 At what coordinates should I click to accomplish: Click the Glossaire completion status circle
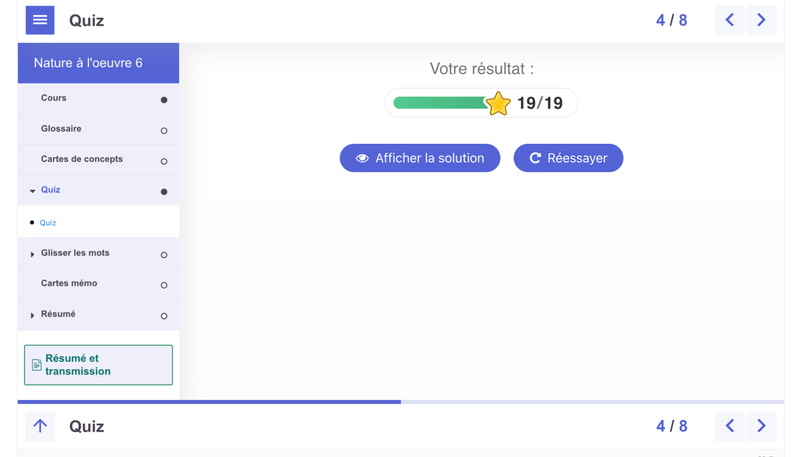164,131
